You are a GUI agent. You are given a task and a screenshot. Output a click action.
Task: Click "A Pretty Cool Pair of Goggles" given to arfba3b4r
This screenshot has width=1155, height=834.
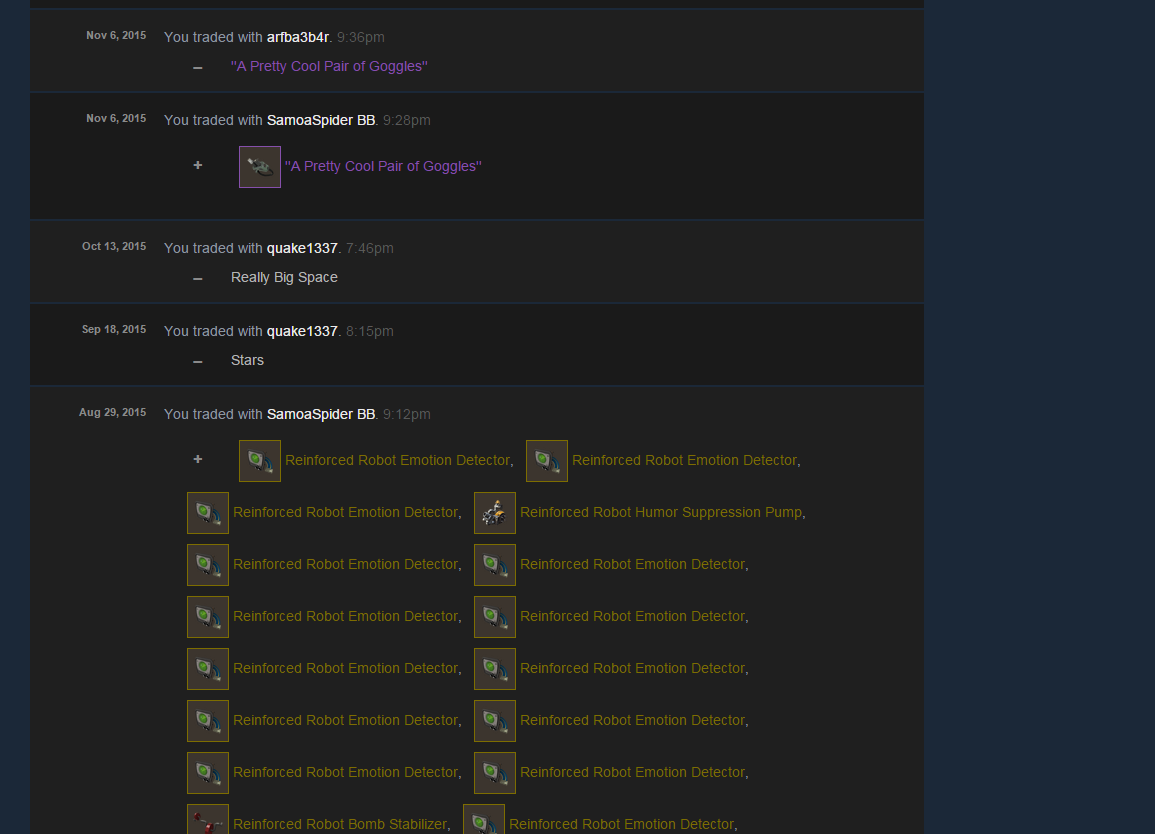(x=329, y=66)
